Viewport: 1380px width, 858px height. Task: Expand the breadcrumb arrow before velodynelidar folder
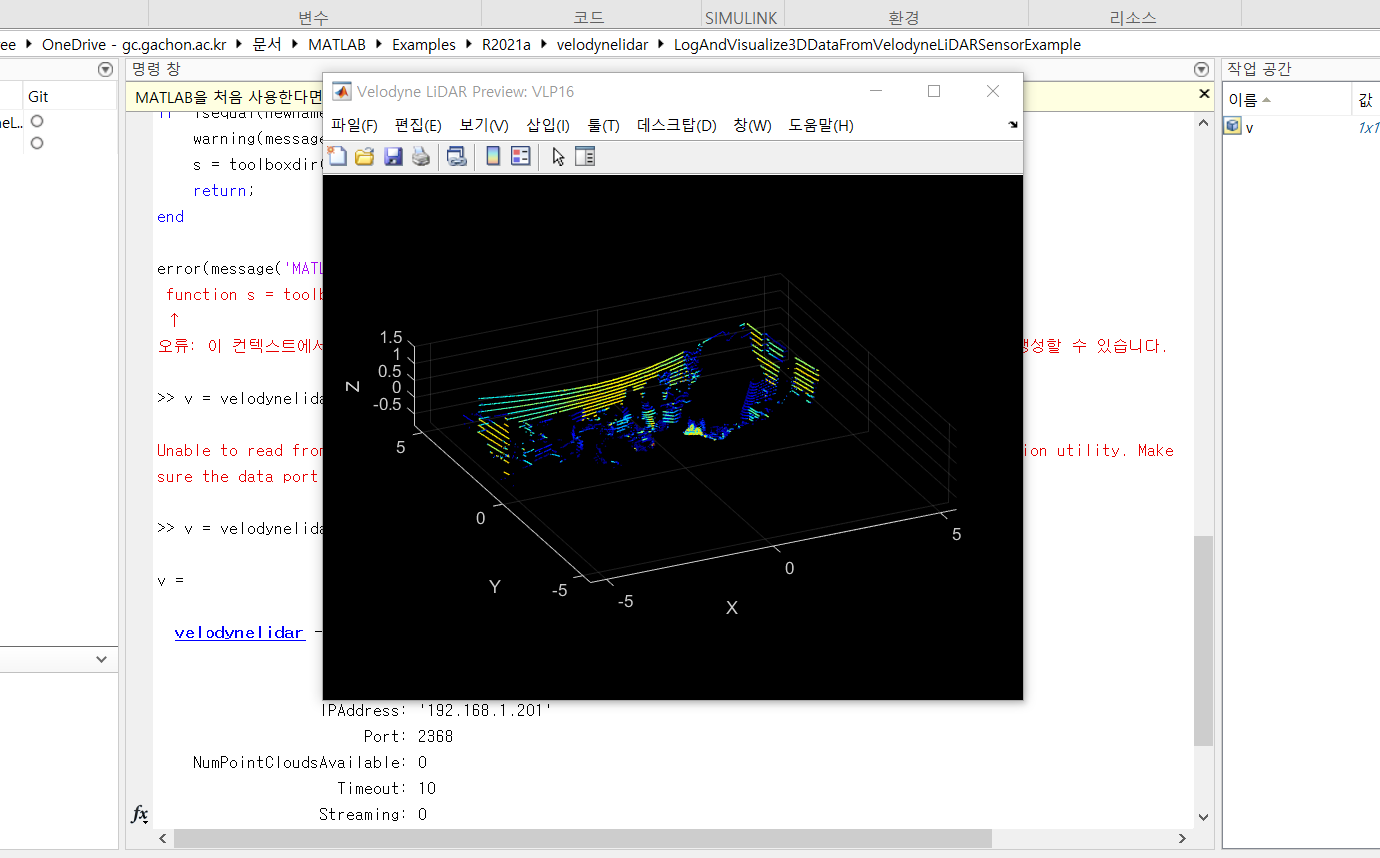point(545,45)
